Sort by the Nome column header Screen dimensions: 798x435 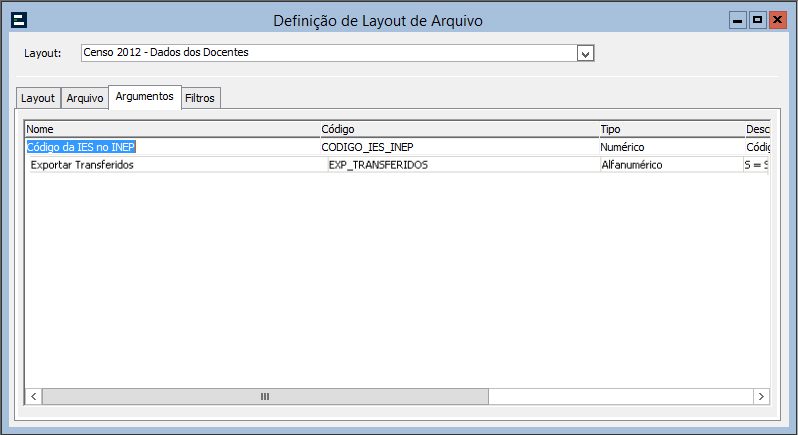173,129
